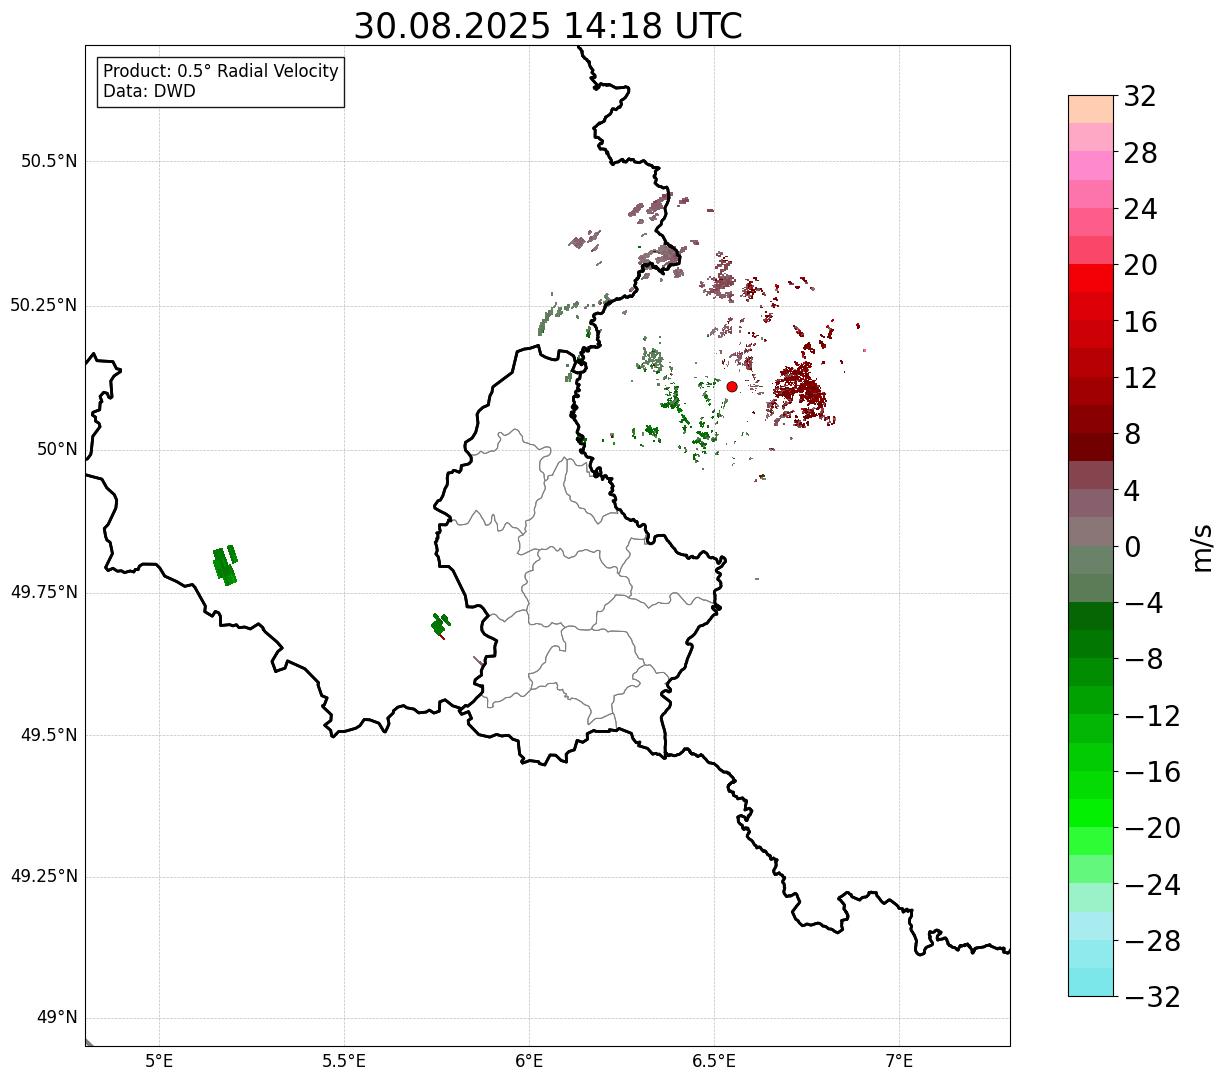Click the bright green colorbar segment near −18
The width and height of the screenshot is (1225, 1081).
[x=1091, y=813]
